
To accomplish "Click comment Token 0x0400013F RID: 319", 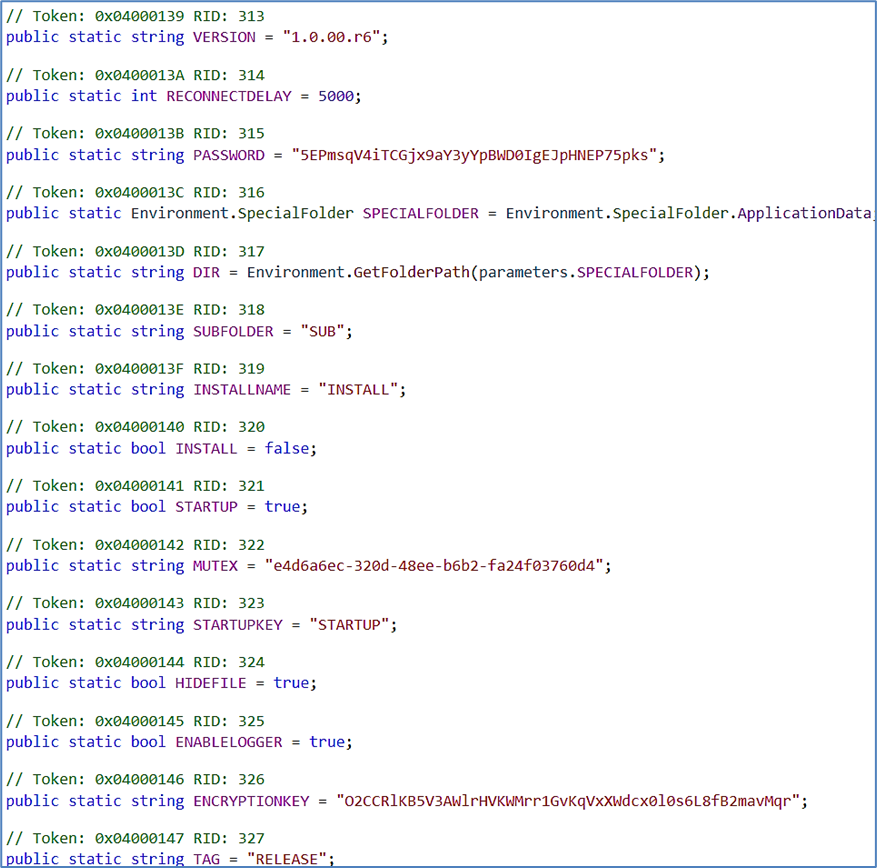I will [x=135, y=369].
